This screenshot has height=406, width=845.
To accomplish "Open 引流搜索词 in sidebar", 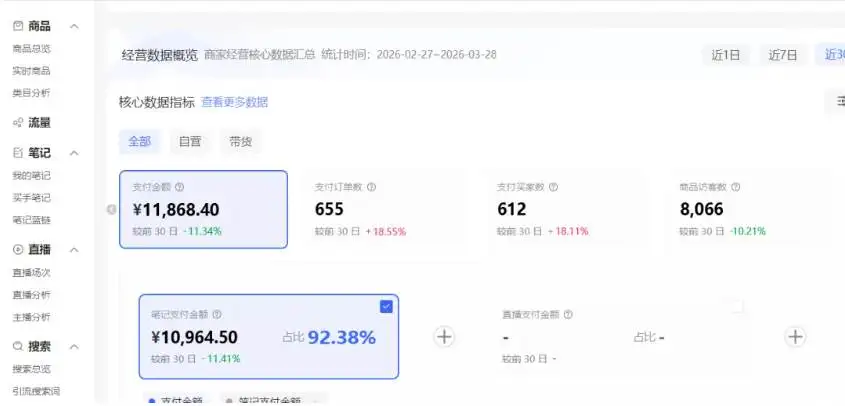I will coord(36,391).
